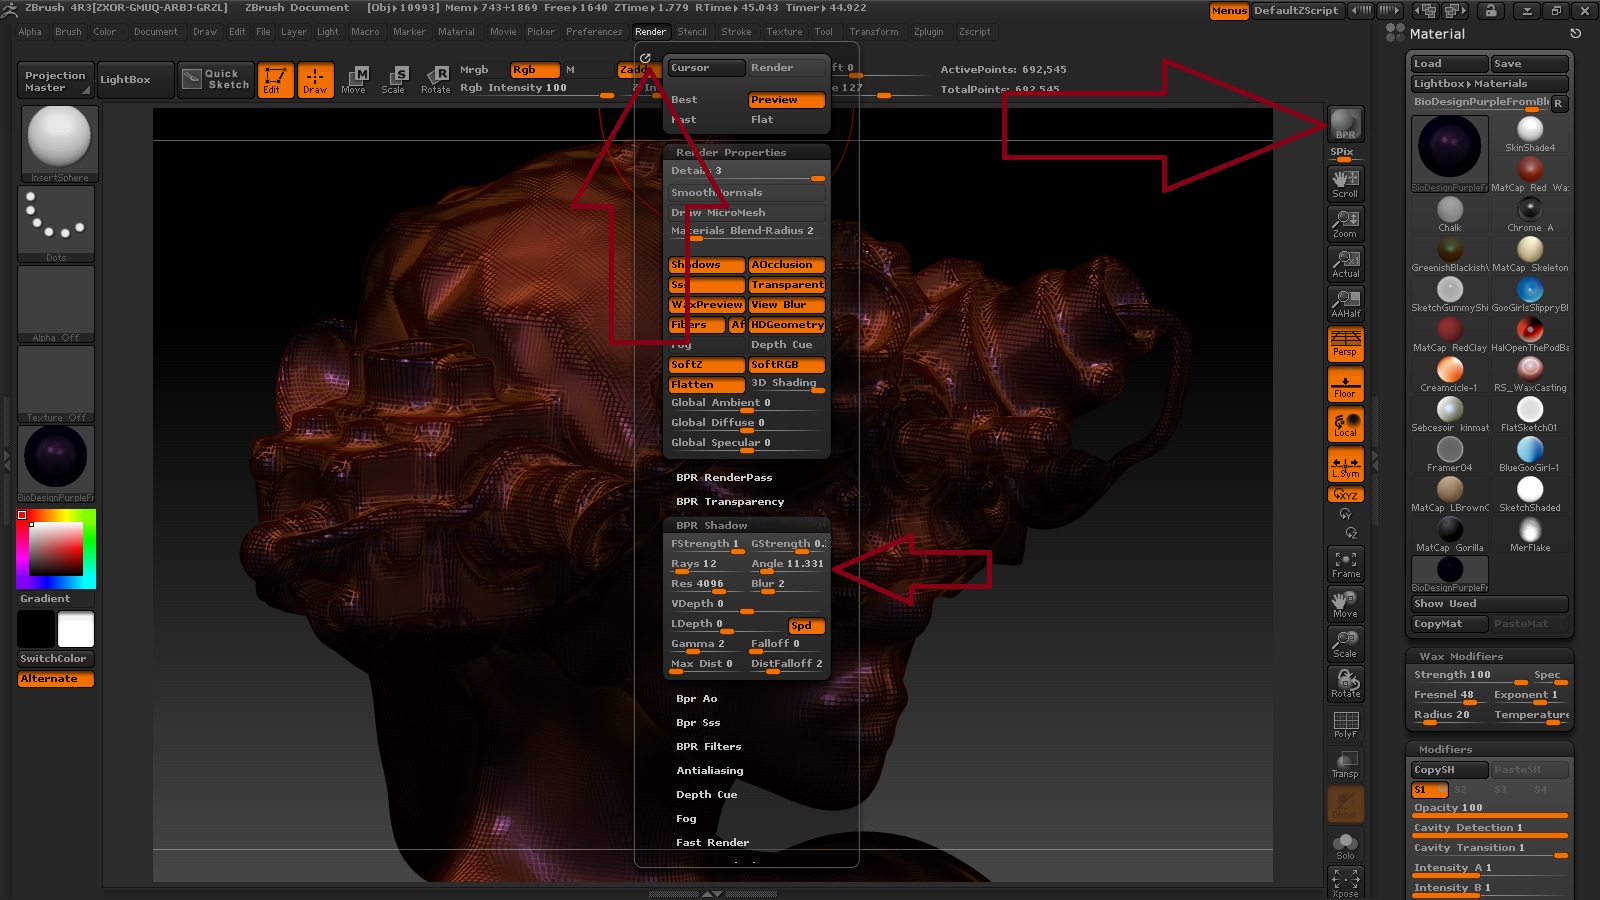The width and height of the screenshot is (1600, 900).
Task: Expand Fast Render section
Action: [713, 843]
